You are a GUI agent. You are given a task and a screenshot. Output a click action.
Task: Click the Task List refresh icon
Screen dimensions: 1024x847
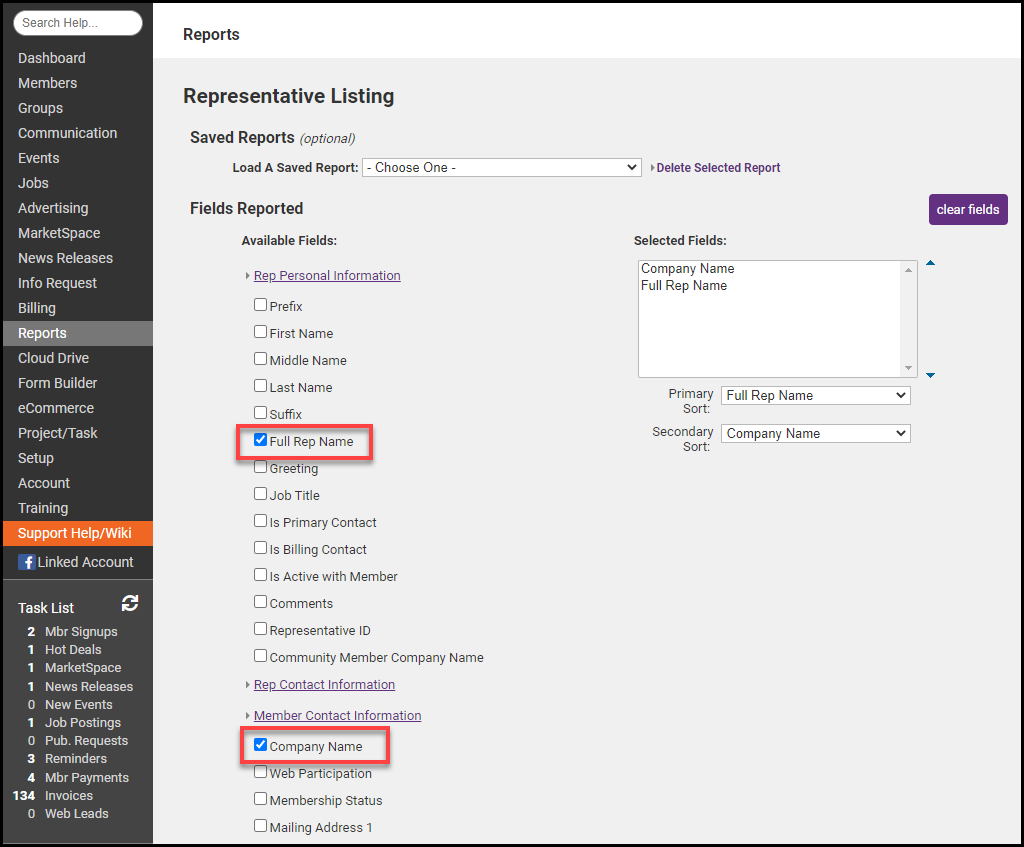click(x=130, y=603)
